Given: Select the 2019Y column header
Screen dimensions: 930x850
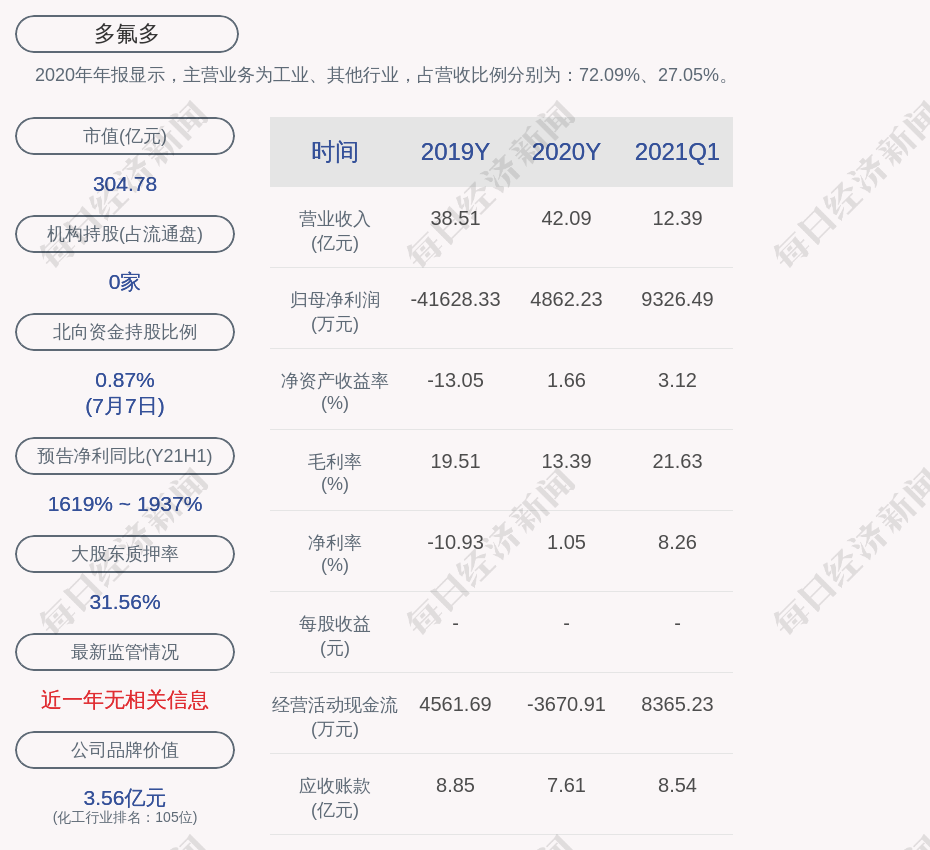Looking at the screenshot, I should [x=455, y=152].
